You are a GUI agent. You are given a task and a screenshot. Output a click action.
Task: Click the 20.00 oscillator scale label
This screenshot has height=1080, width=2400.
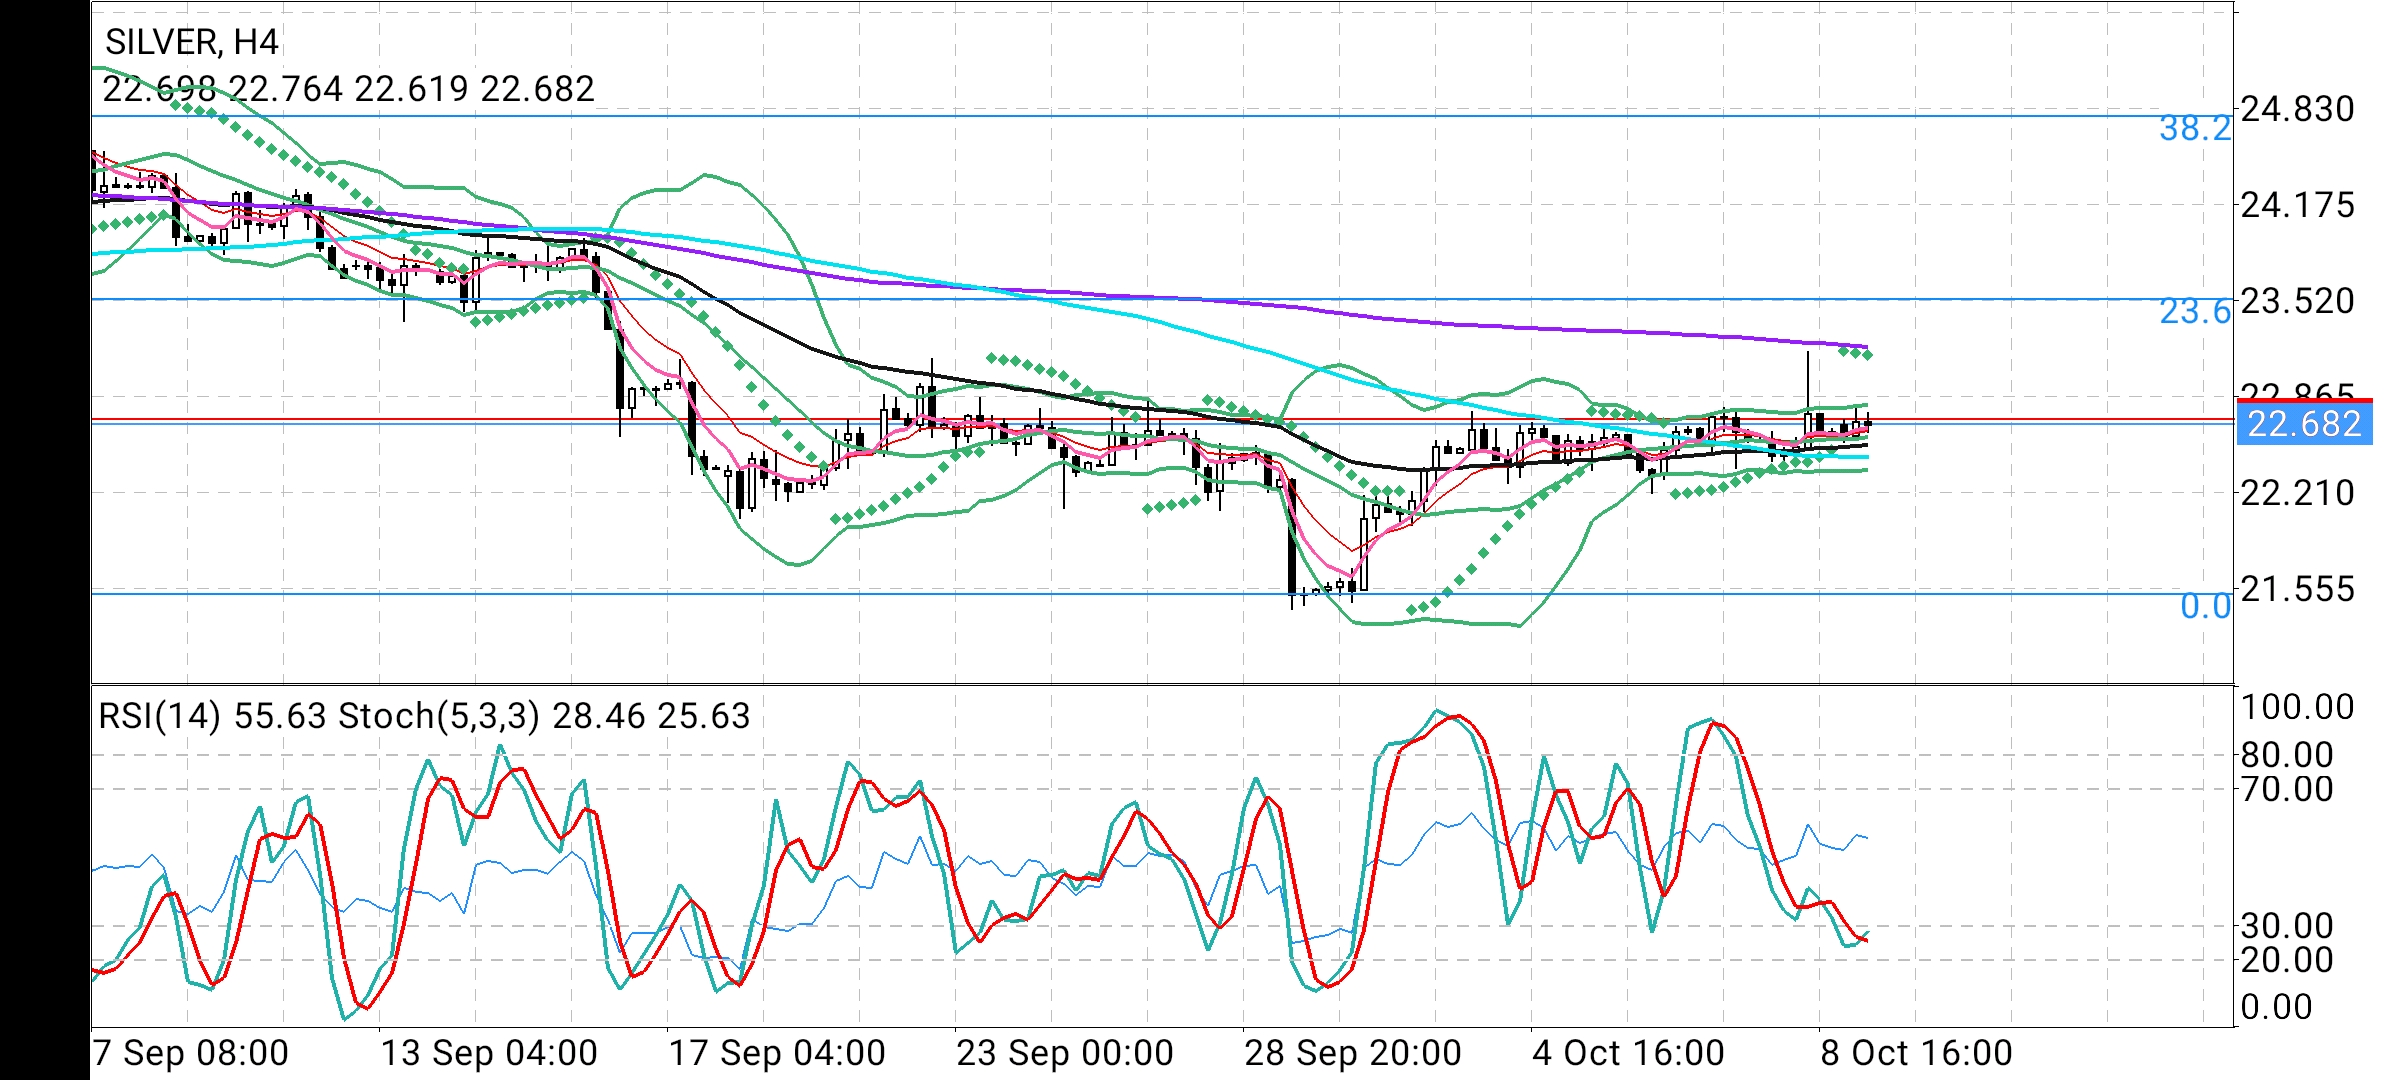click(2287, 960)
